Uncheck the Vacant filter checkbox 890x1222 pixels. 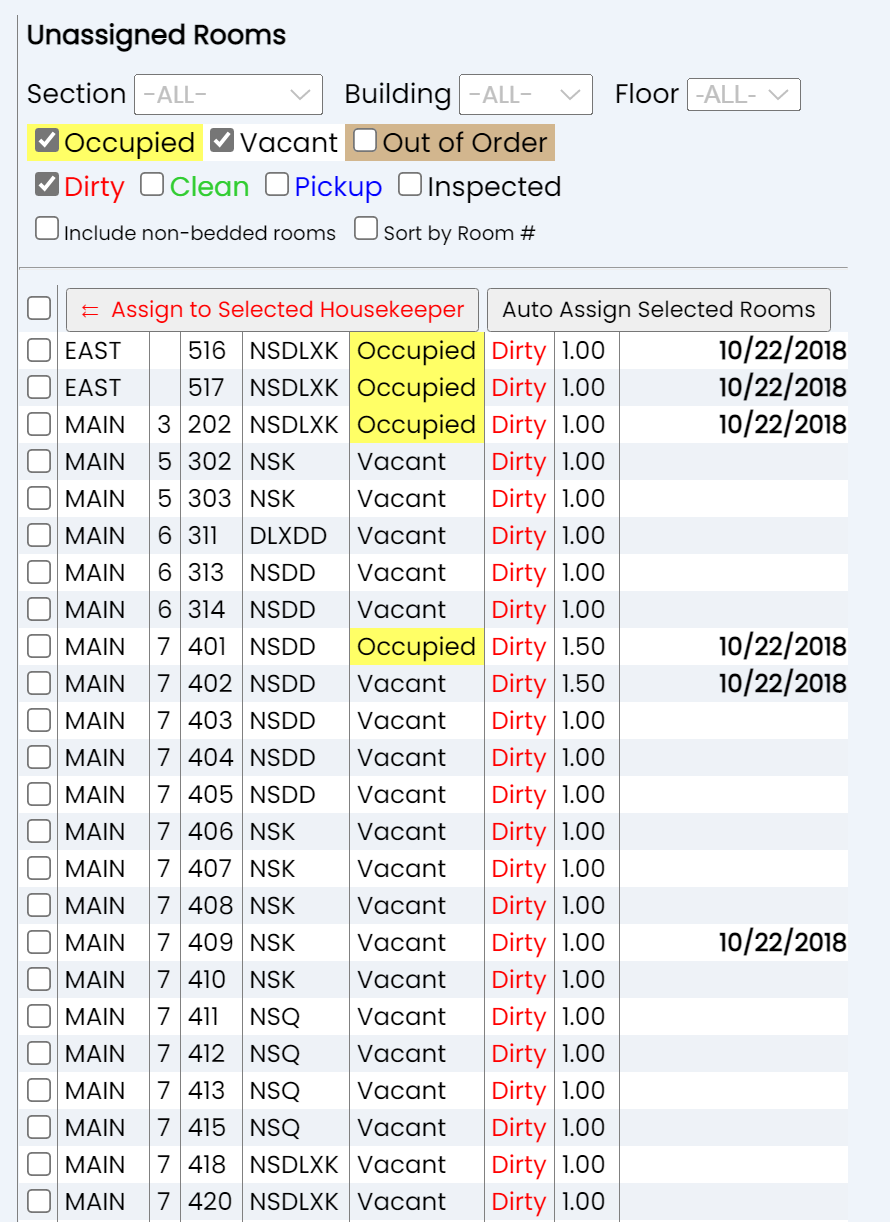click(x=223, y=141)
